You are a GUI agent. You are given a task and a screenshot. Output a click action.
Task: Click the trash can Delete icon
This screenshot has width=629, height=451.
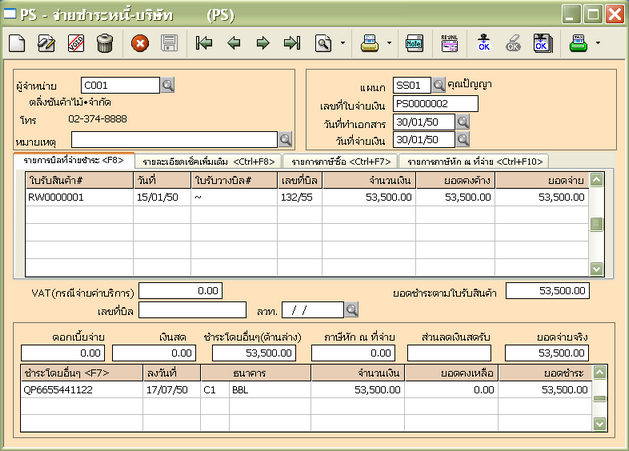[x=104, y=43]
